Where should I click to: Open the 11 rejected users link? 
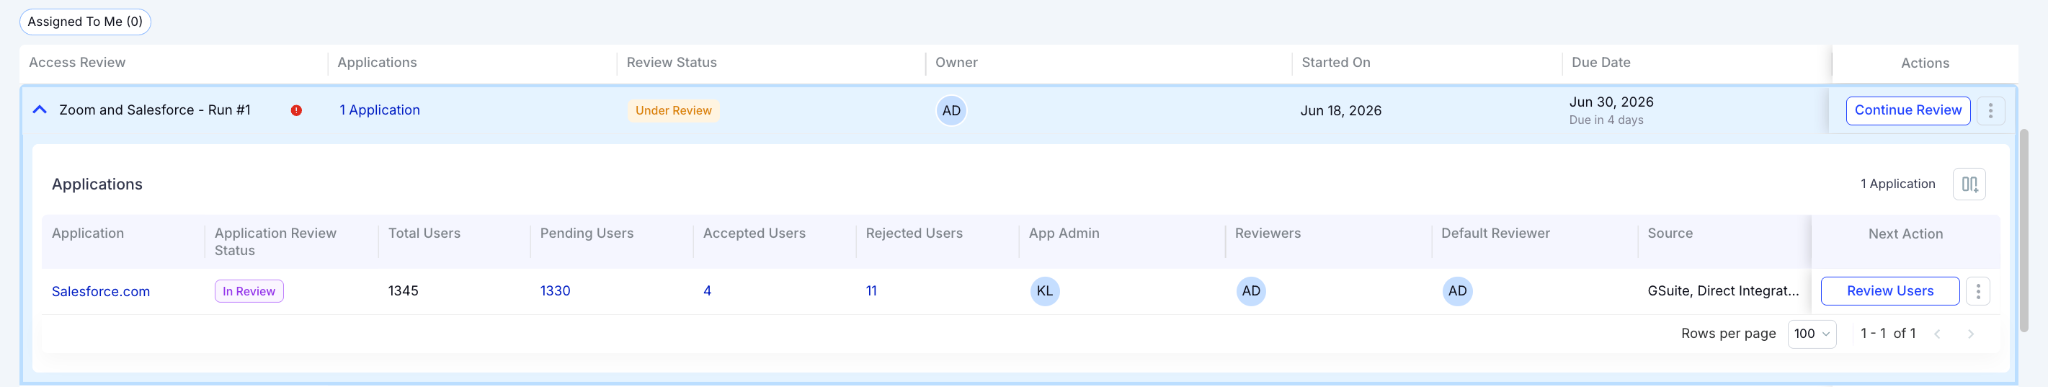pos(871,291)
